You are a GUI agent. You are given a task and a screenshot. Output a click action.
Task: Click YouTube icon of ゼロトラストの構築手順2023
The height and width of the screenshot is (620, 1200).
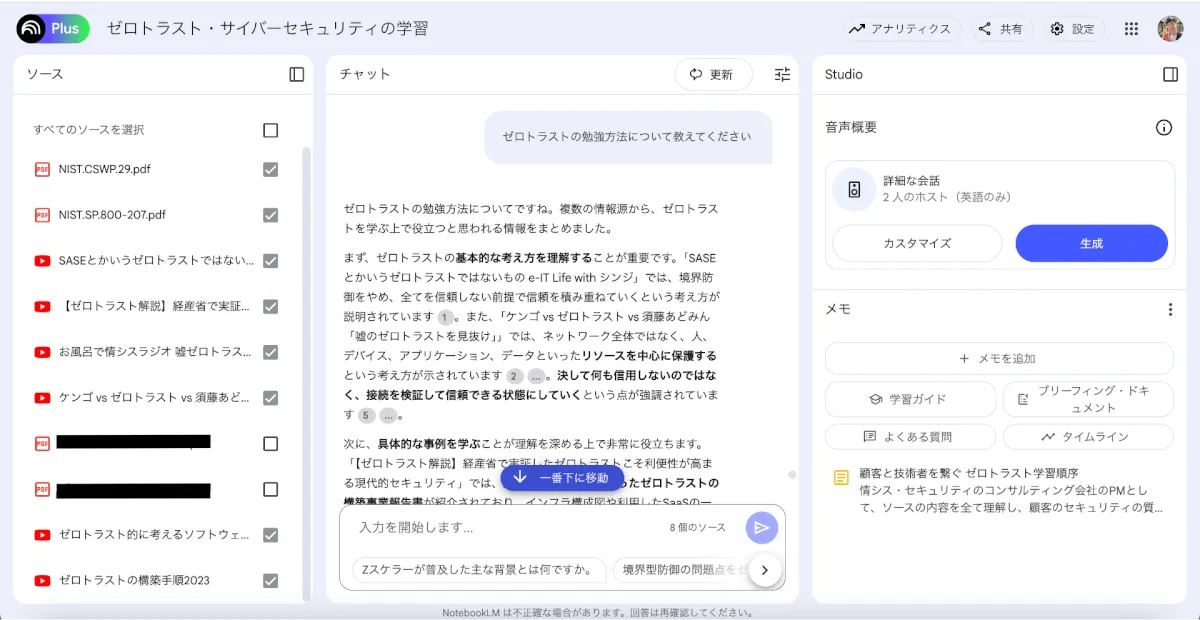tap(42, 580)
